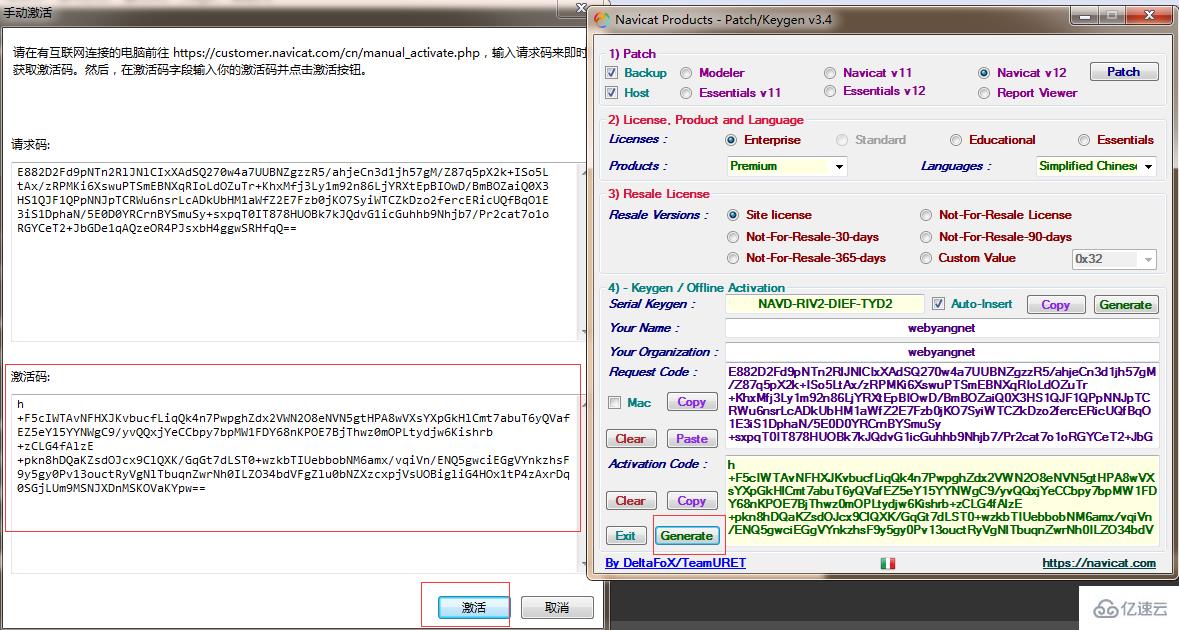The image size is (1179, 630).
Task: Select the Navicat v11 radio option
Action: point(831,73)
